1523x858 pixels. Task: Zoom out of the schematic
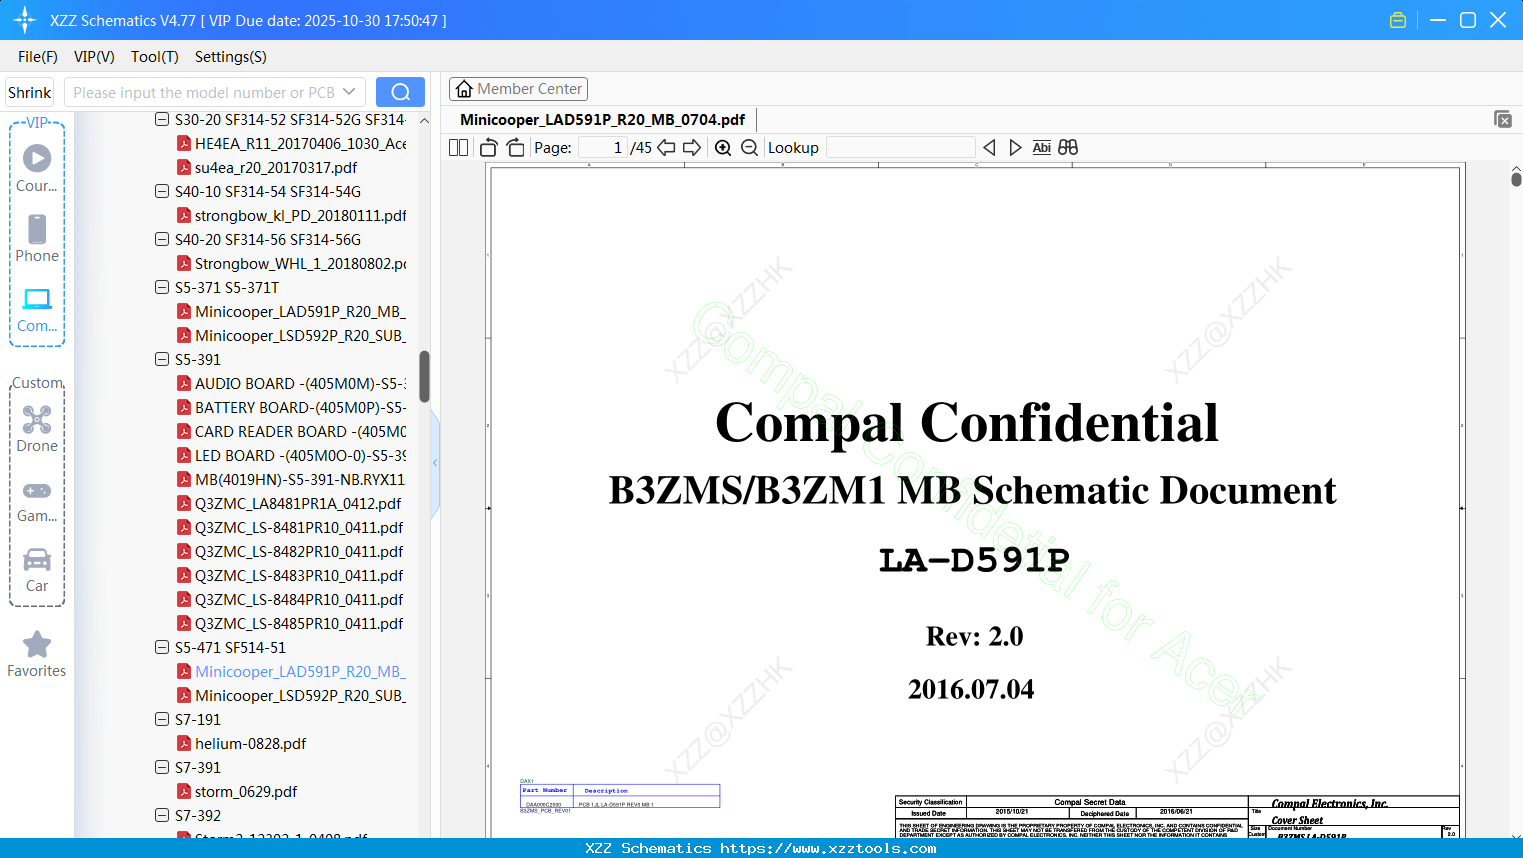(x=749, y=148)
